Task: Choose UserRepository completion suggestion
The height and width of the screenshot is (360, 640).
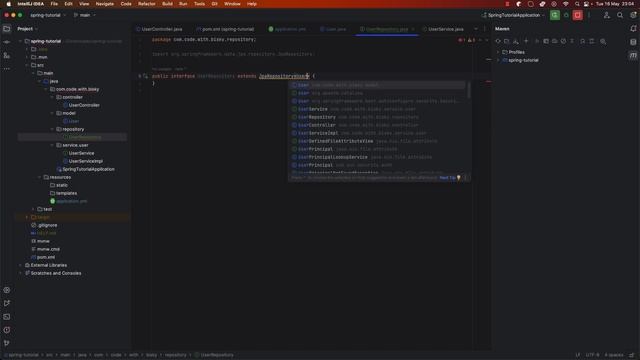Action: point(378,117)
